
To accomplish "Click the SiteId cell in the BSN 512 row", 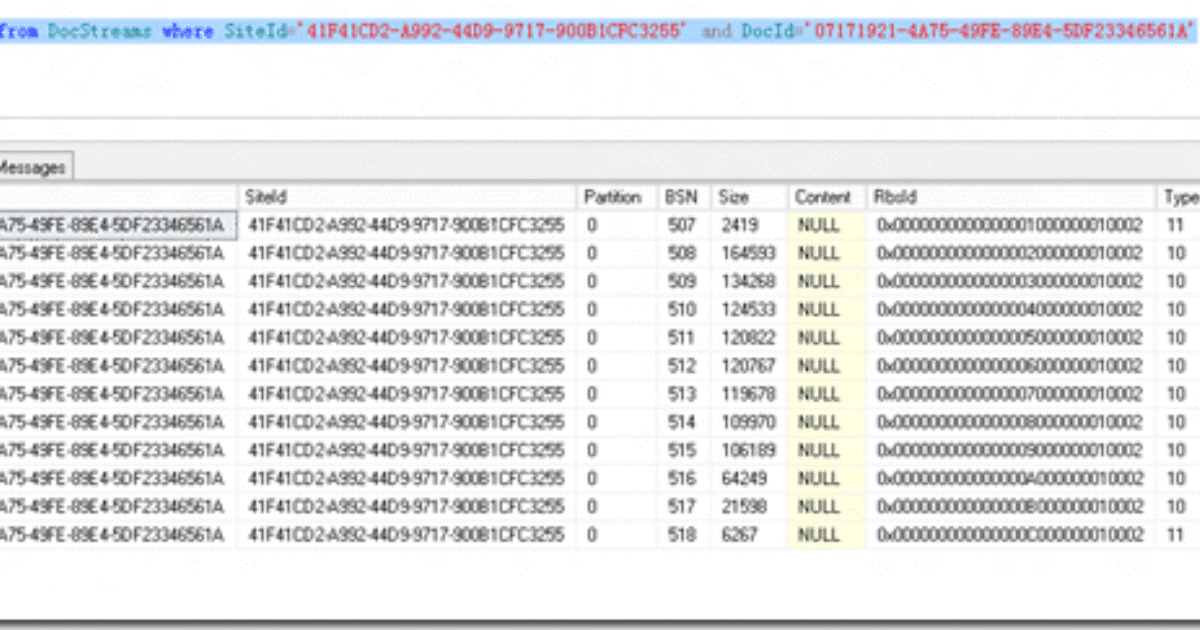I will tap(406, 366).
